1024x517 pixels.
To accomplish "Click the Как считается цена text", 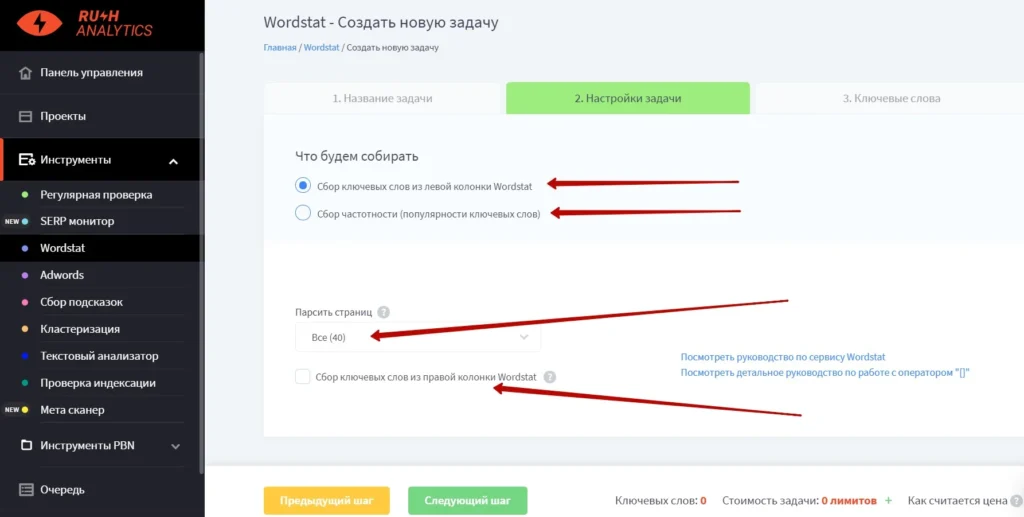I will 957,501.
